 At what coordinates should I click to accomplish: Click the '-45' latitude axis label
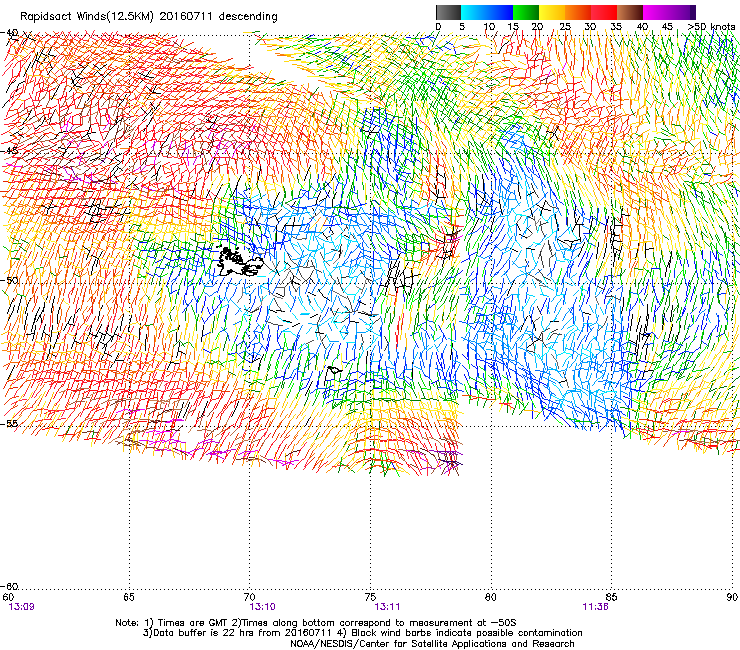coord(10,151)
